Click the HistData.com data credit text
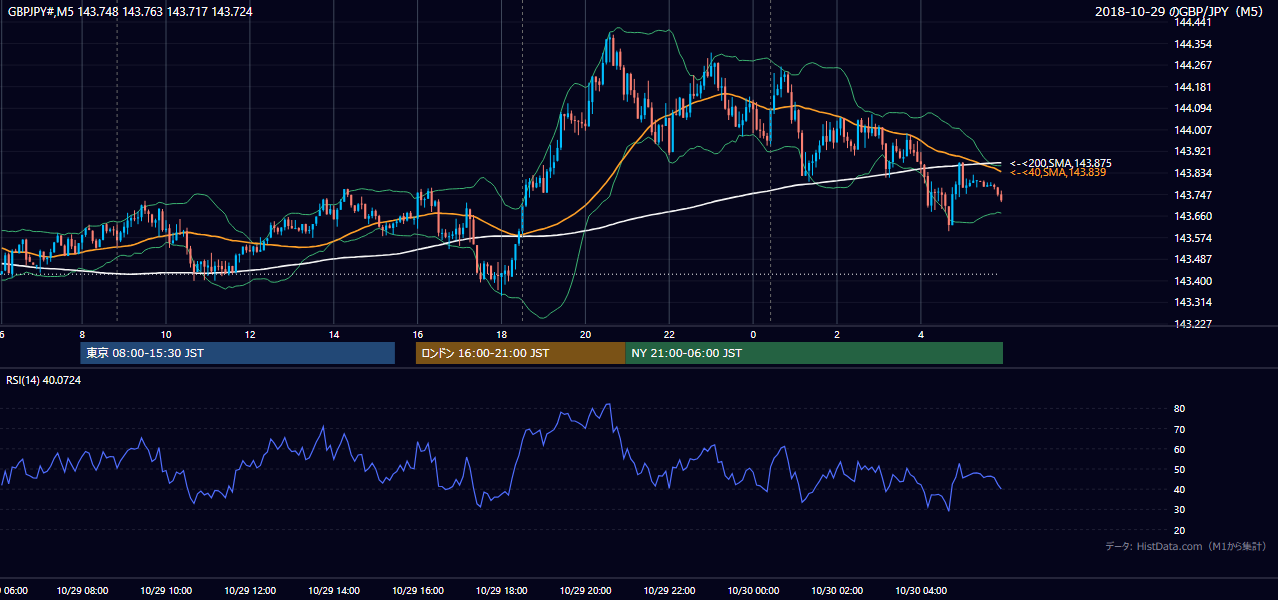Screen dimensions: 1278x600 [1186, 546]
